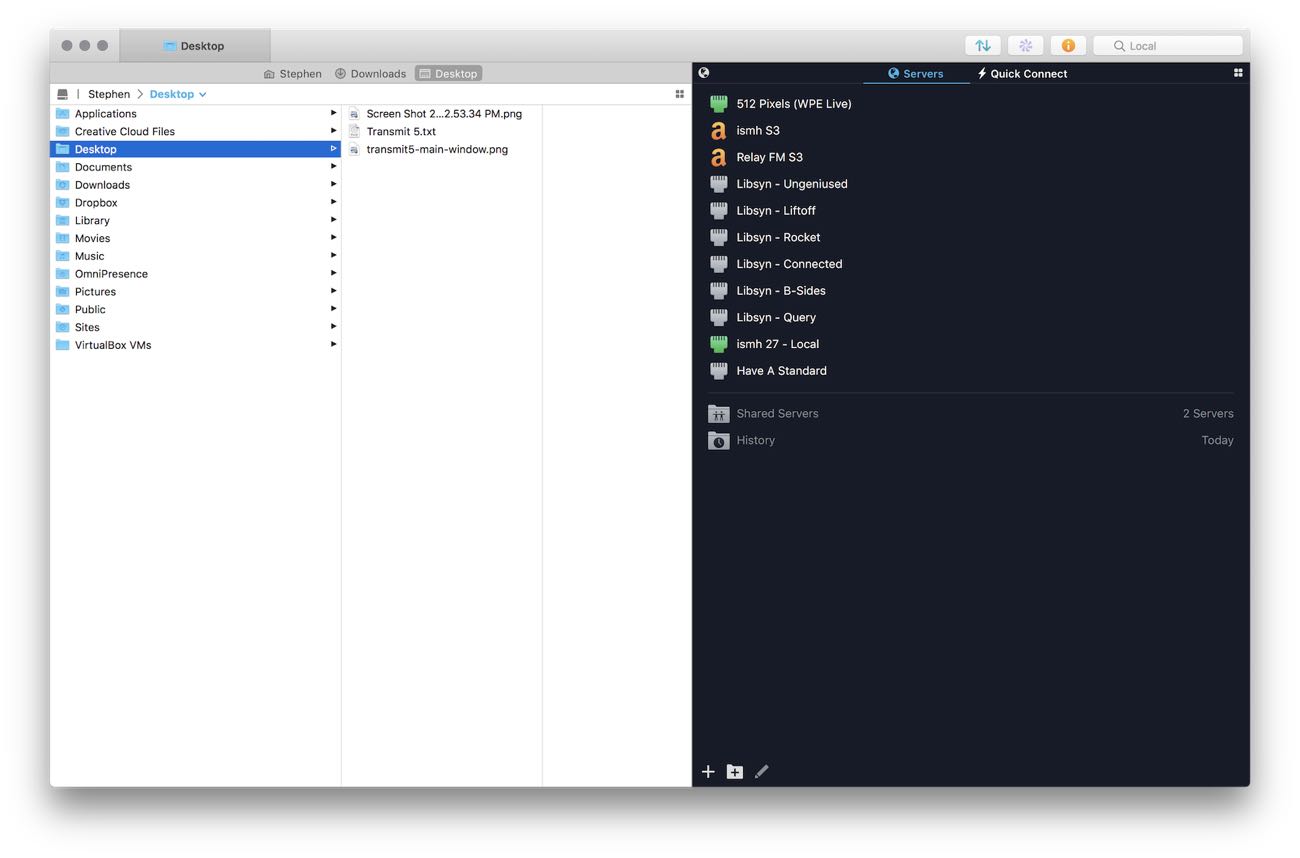
Task: Click the new server folder button
Action: 735,772
